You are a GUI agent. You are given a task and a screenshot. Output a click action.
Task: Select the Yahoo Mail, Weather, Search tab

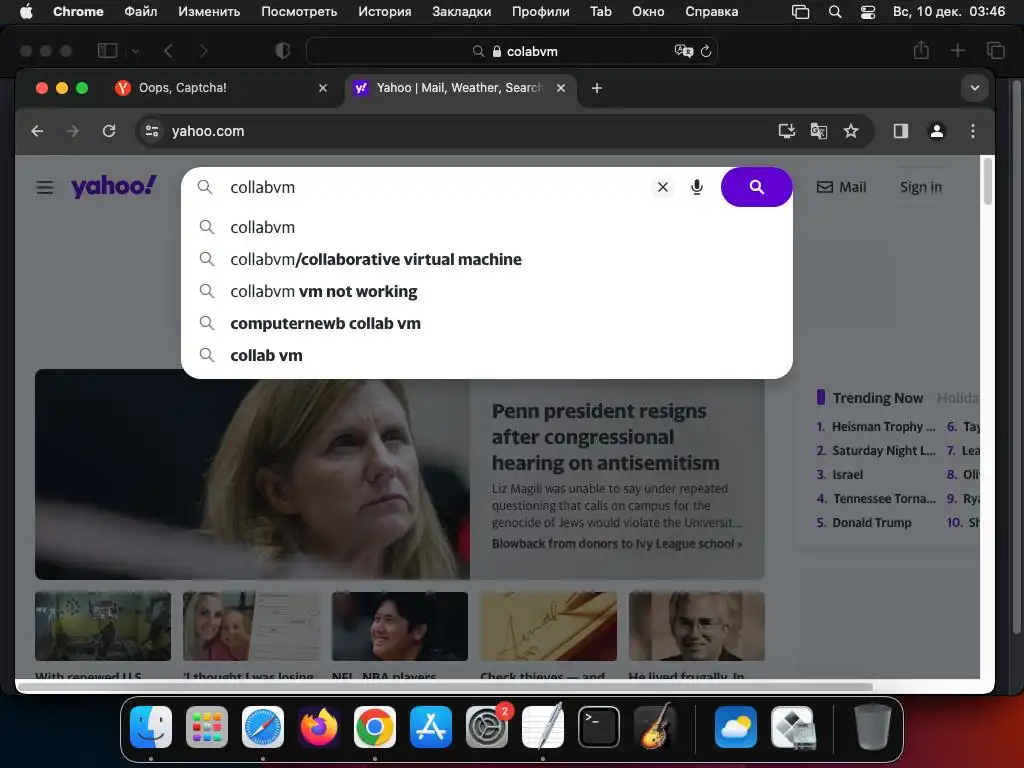click(x=460, y=88)
